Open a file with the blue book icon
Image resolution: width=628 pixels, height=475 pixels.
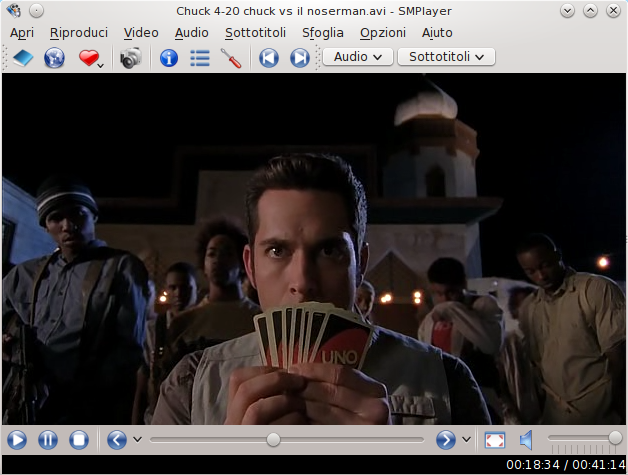coord(23,58)
